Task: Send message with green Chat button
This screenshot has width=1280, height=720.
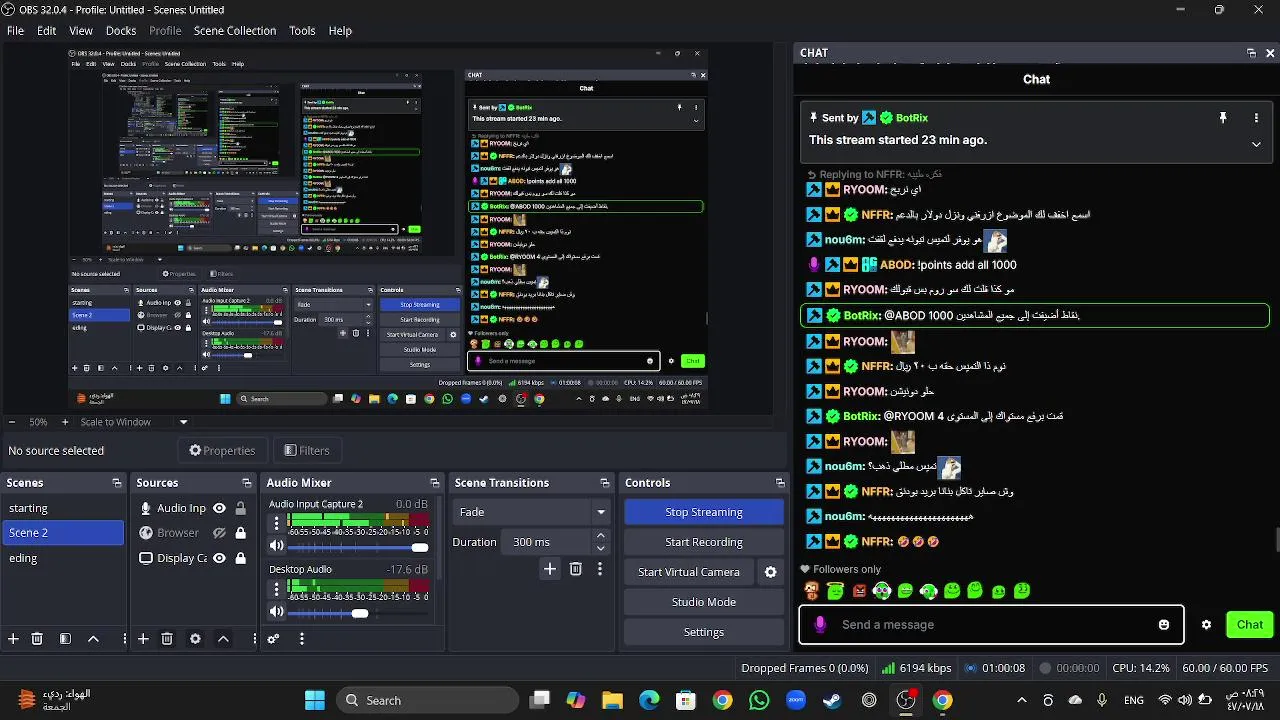Action: (1250, 625)
